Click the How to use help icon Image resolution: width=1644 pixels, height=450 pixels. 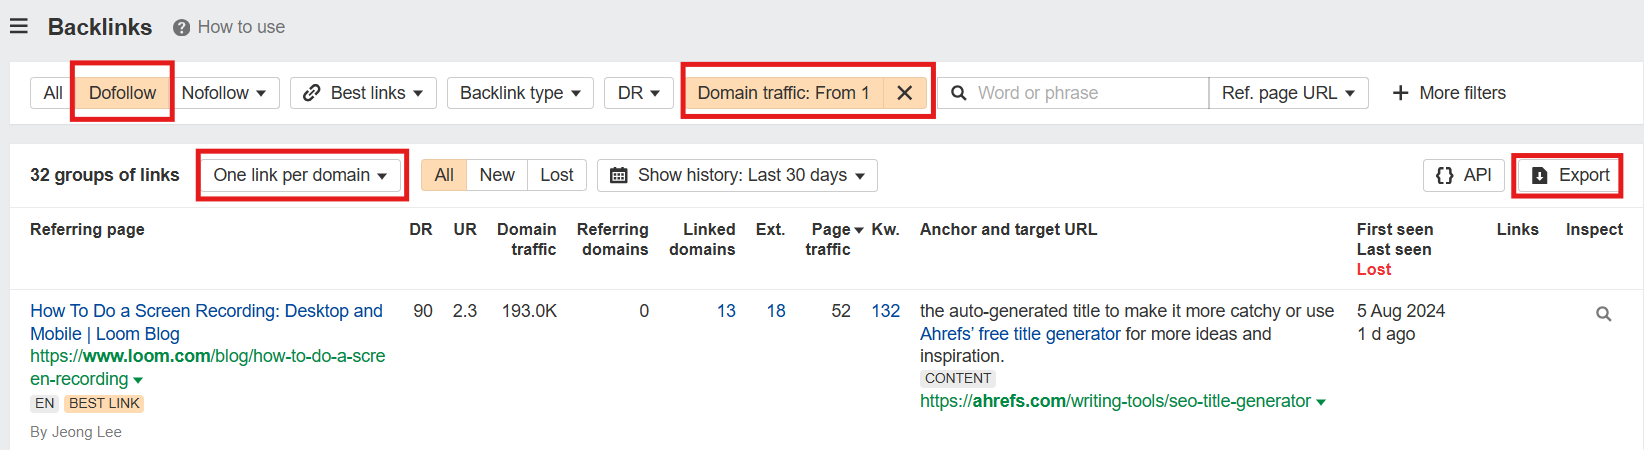(181, 28)
